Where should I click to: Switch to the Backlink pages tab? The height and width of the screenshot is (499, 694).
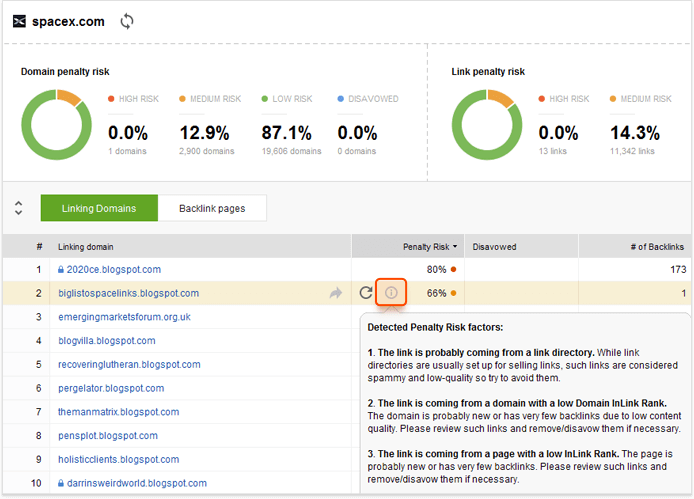[x=212, y=208]
